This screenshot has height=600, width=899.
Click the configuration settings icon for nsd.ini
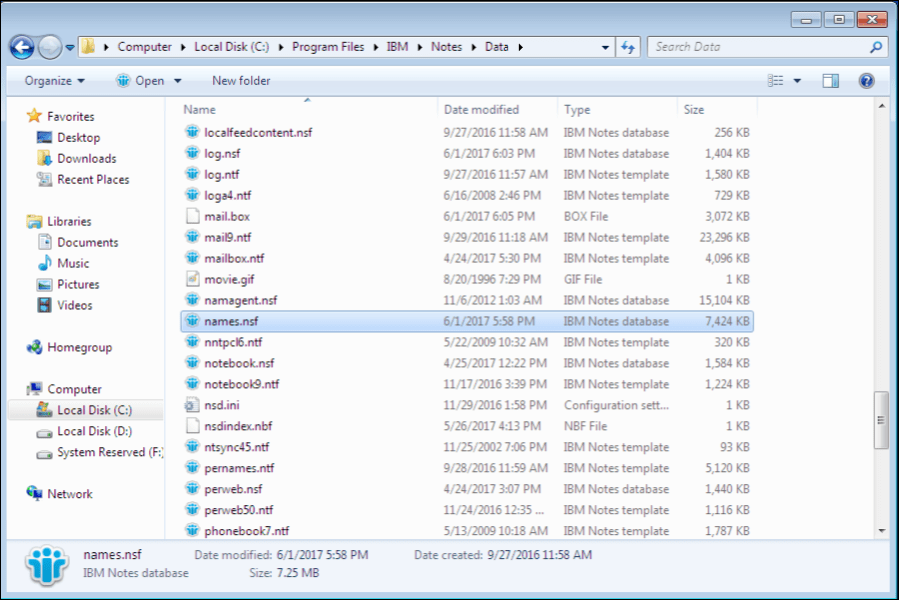click(191, 405)
